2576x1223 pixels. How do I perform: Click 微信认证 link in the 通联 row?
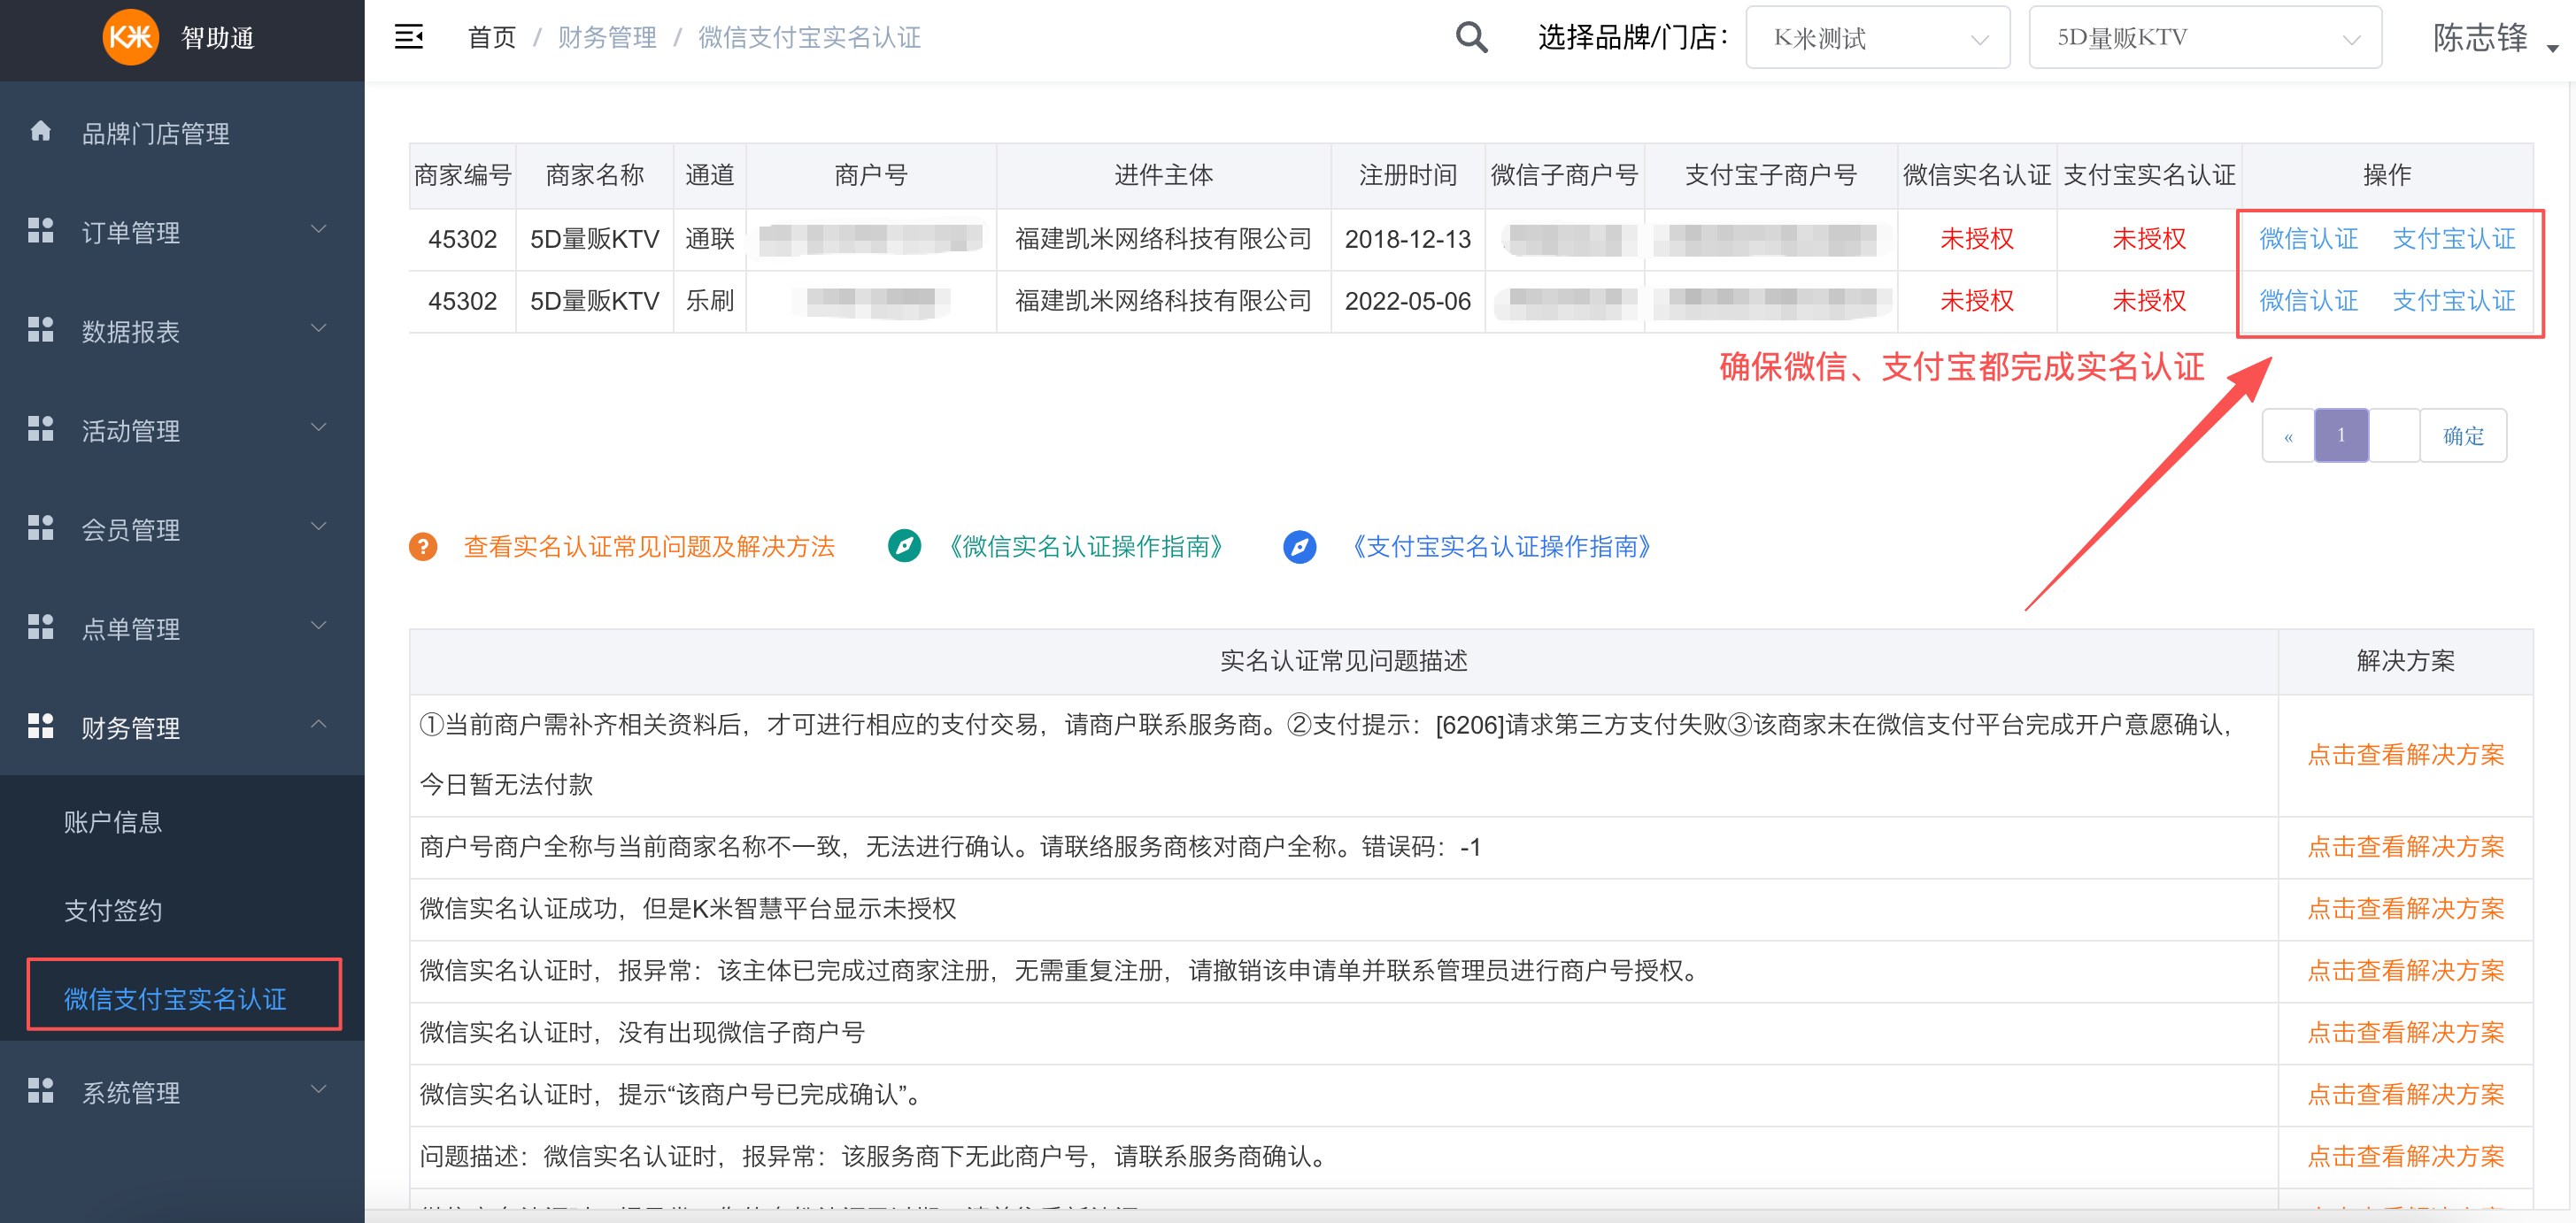(2307, 239)
